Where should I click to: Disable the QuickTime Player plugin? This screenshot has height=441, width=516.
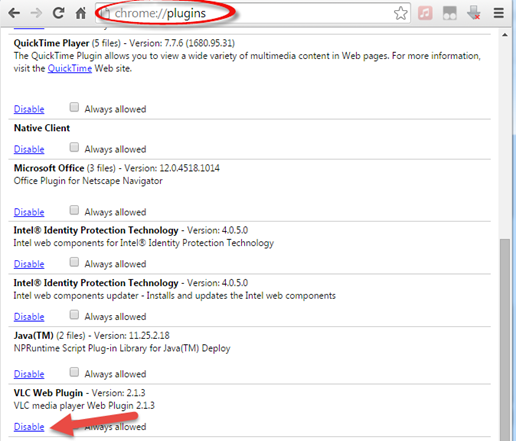[x=29, y=109]
